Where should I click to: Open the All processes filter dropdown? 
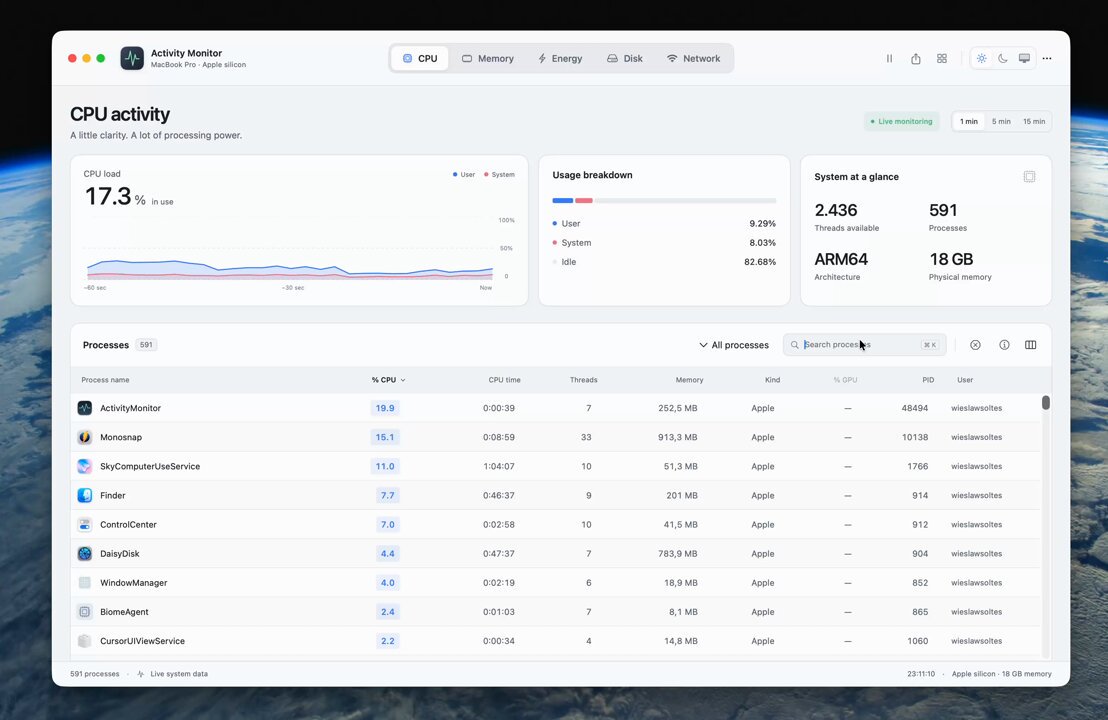pos(733,345)
